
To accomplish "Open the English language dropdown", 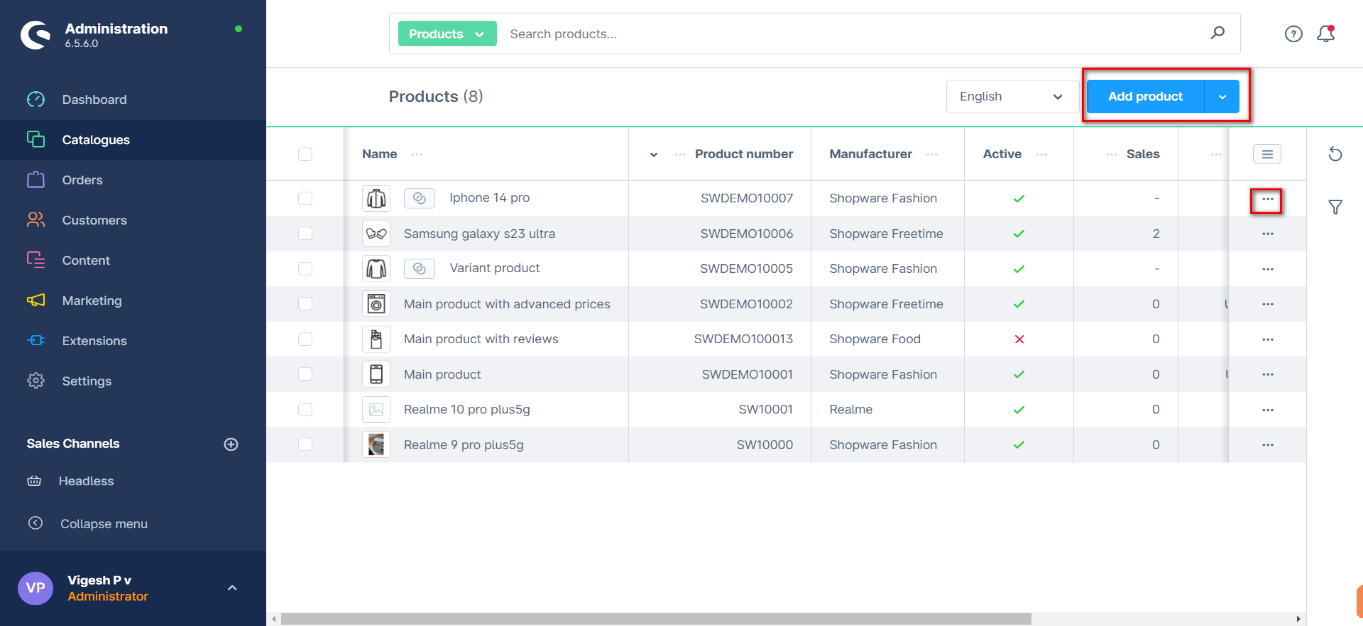I will tap(1010, 97).
